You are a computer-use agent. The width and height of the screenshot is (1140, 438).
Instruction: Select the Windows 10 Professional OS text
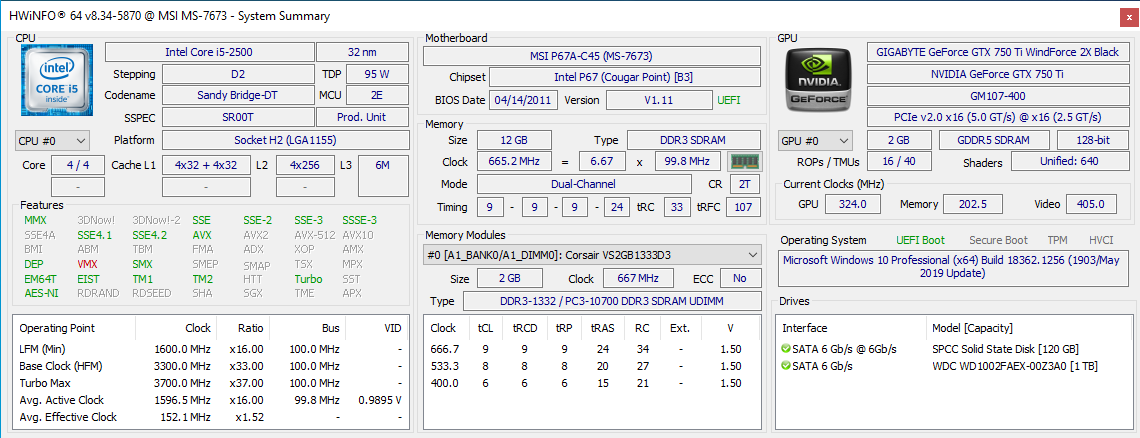pyautogui.click(x=953, y=268)
